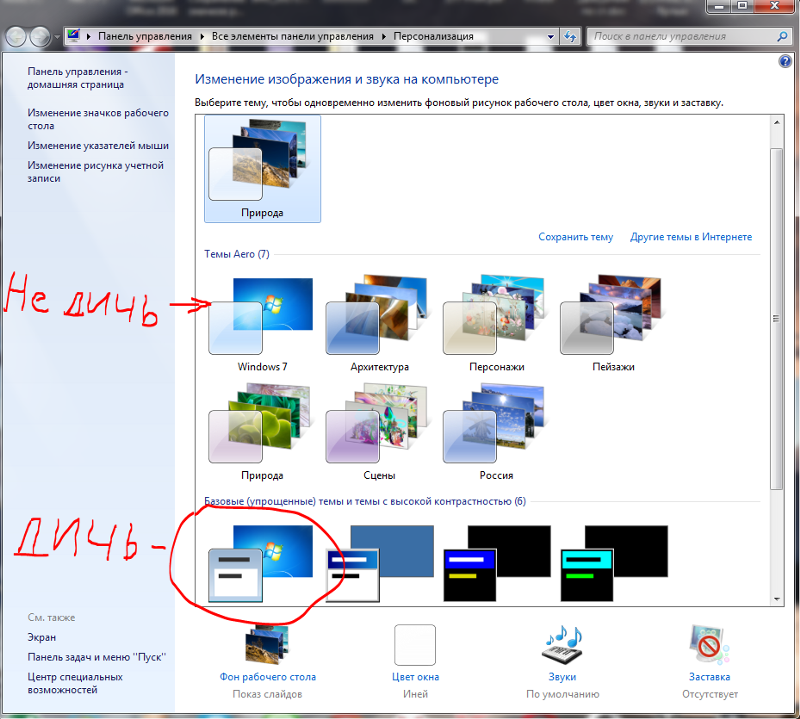Click the Control Panel icon in address bar
The image size is (800, 719).
[x=74, y=36]
